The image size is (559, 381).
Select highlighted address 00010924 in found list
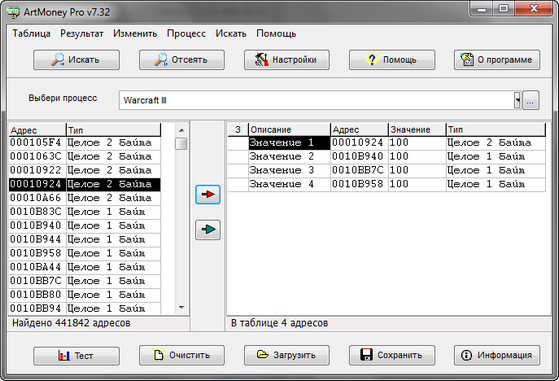click(36, 184)
